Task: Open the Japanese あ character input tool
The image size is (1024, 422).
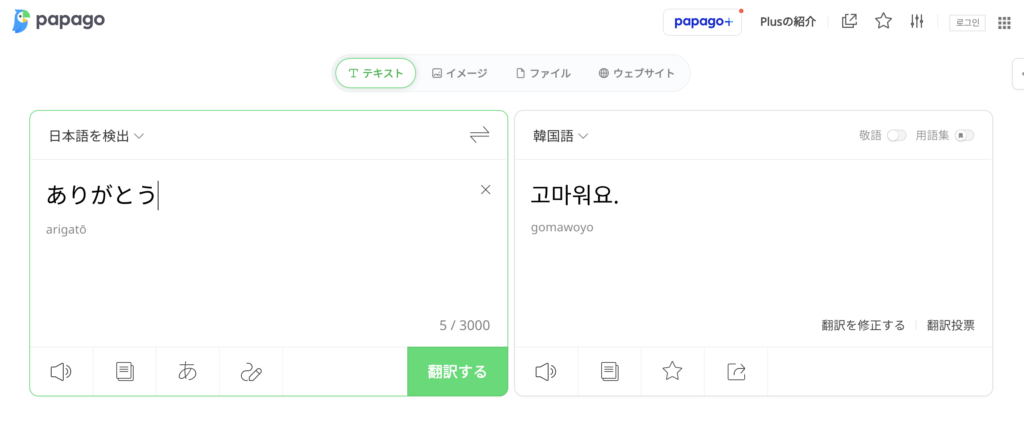Action: pos(187,372)
